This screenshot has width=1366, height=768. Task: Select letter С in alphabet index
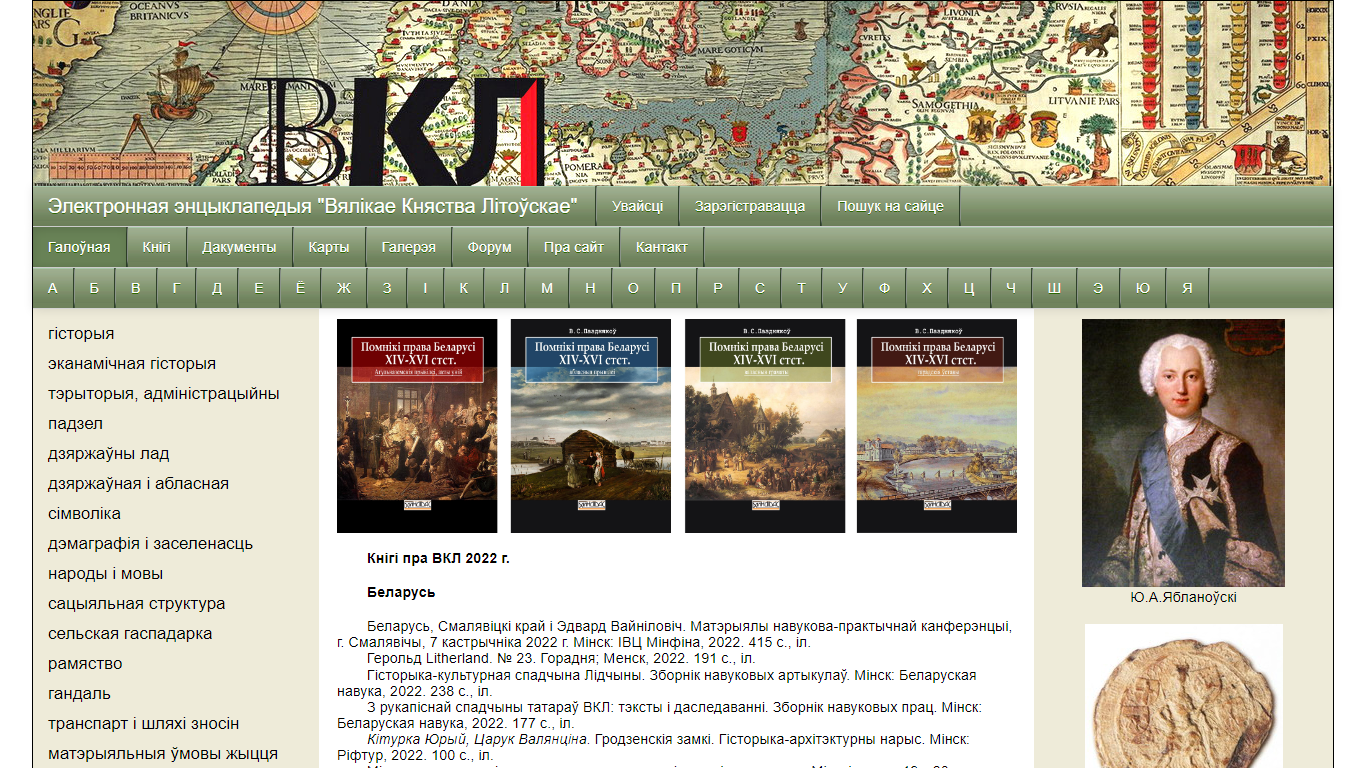pos(760,288)
